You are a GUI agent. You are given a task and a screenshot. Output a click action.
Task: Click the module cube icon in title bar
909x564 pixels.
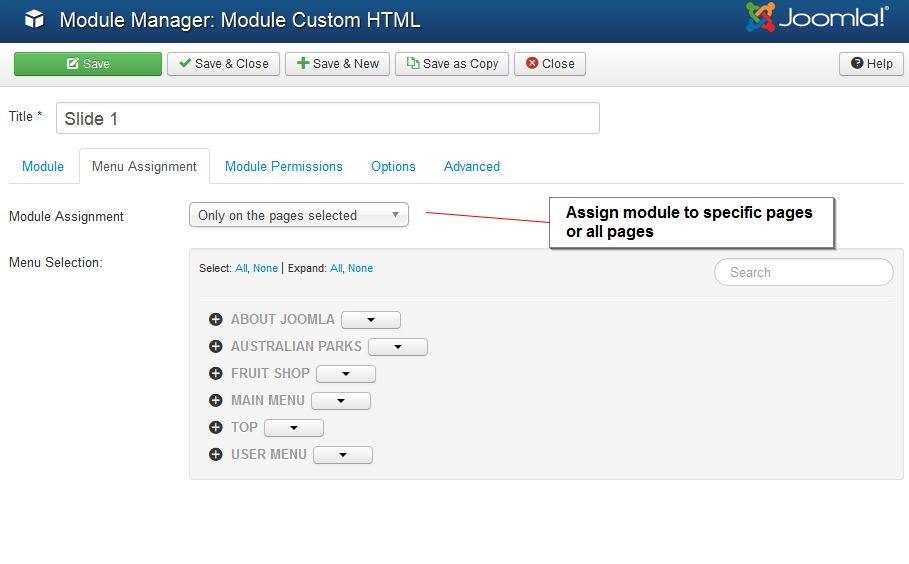pos(34,20)
